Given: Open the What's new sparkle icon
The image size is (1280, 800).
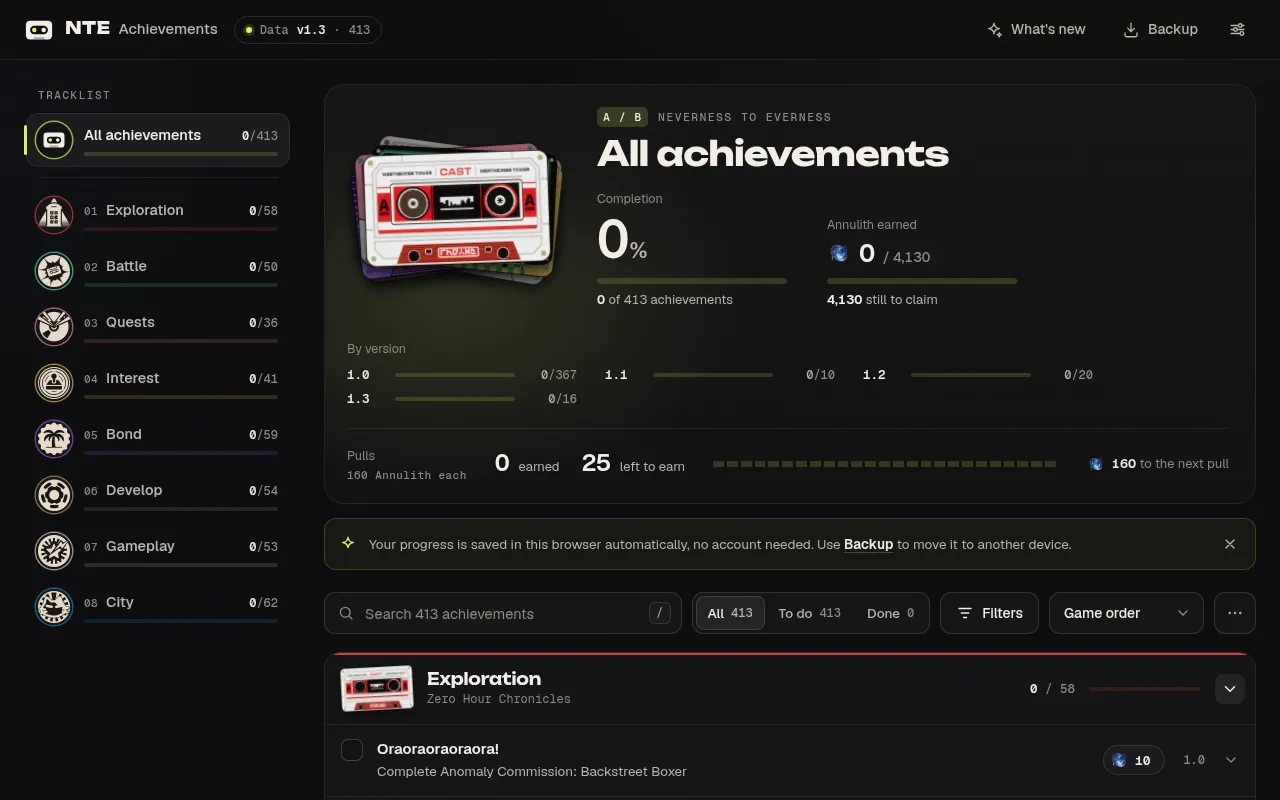Looking at the screenshot, I should (995, 30).
